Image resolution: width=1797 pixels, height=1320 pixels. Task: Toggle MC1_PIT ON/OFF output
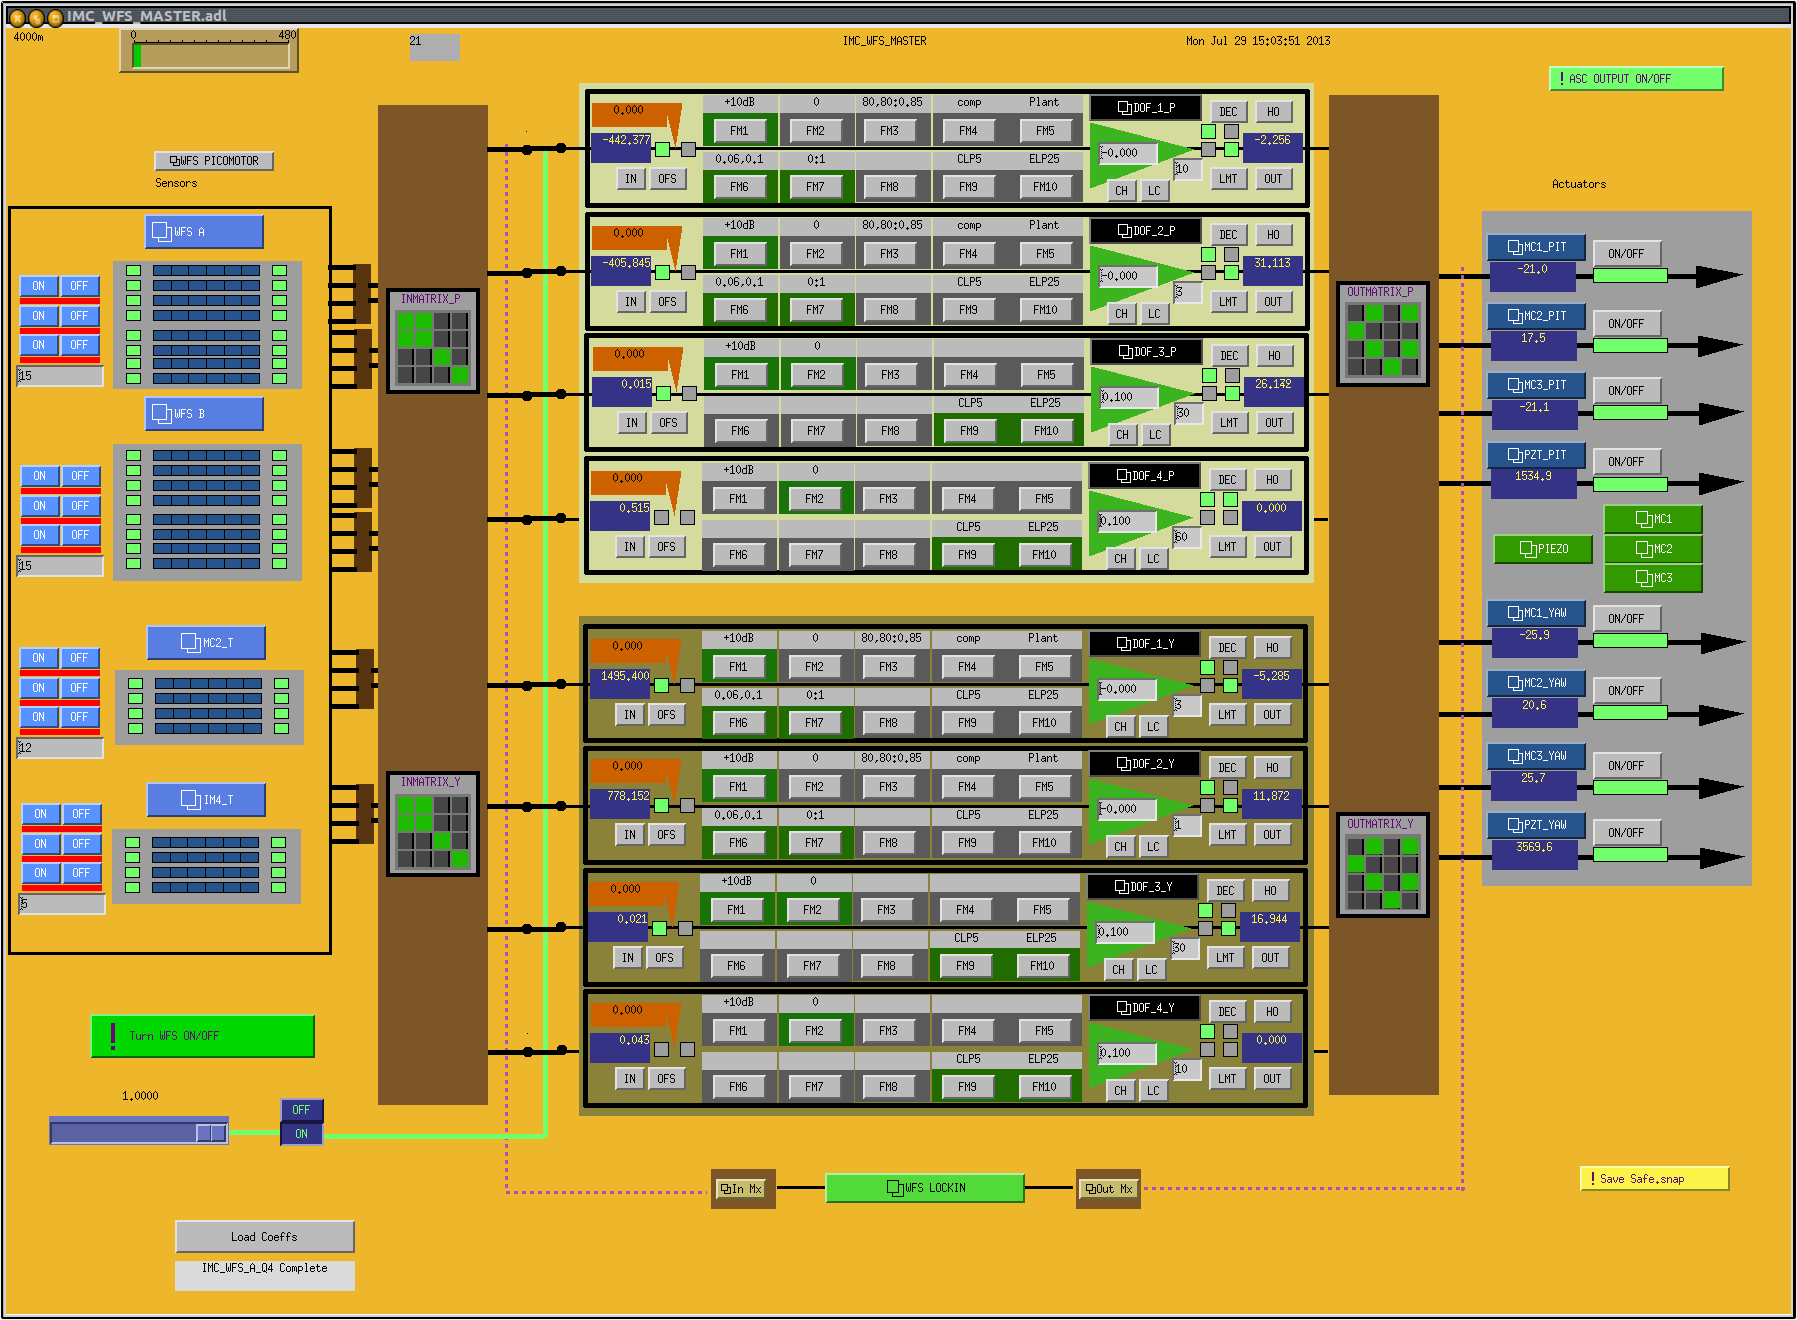point(1626,254)
